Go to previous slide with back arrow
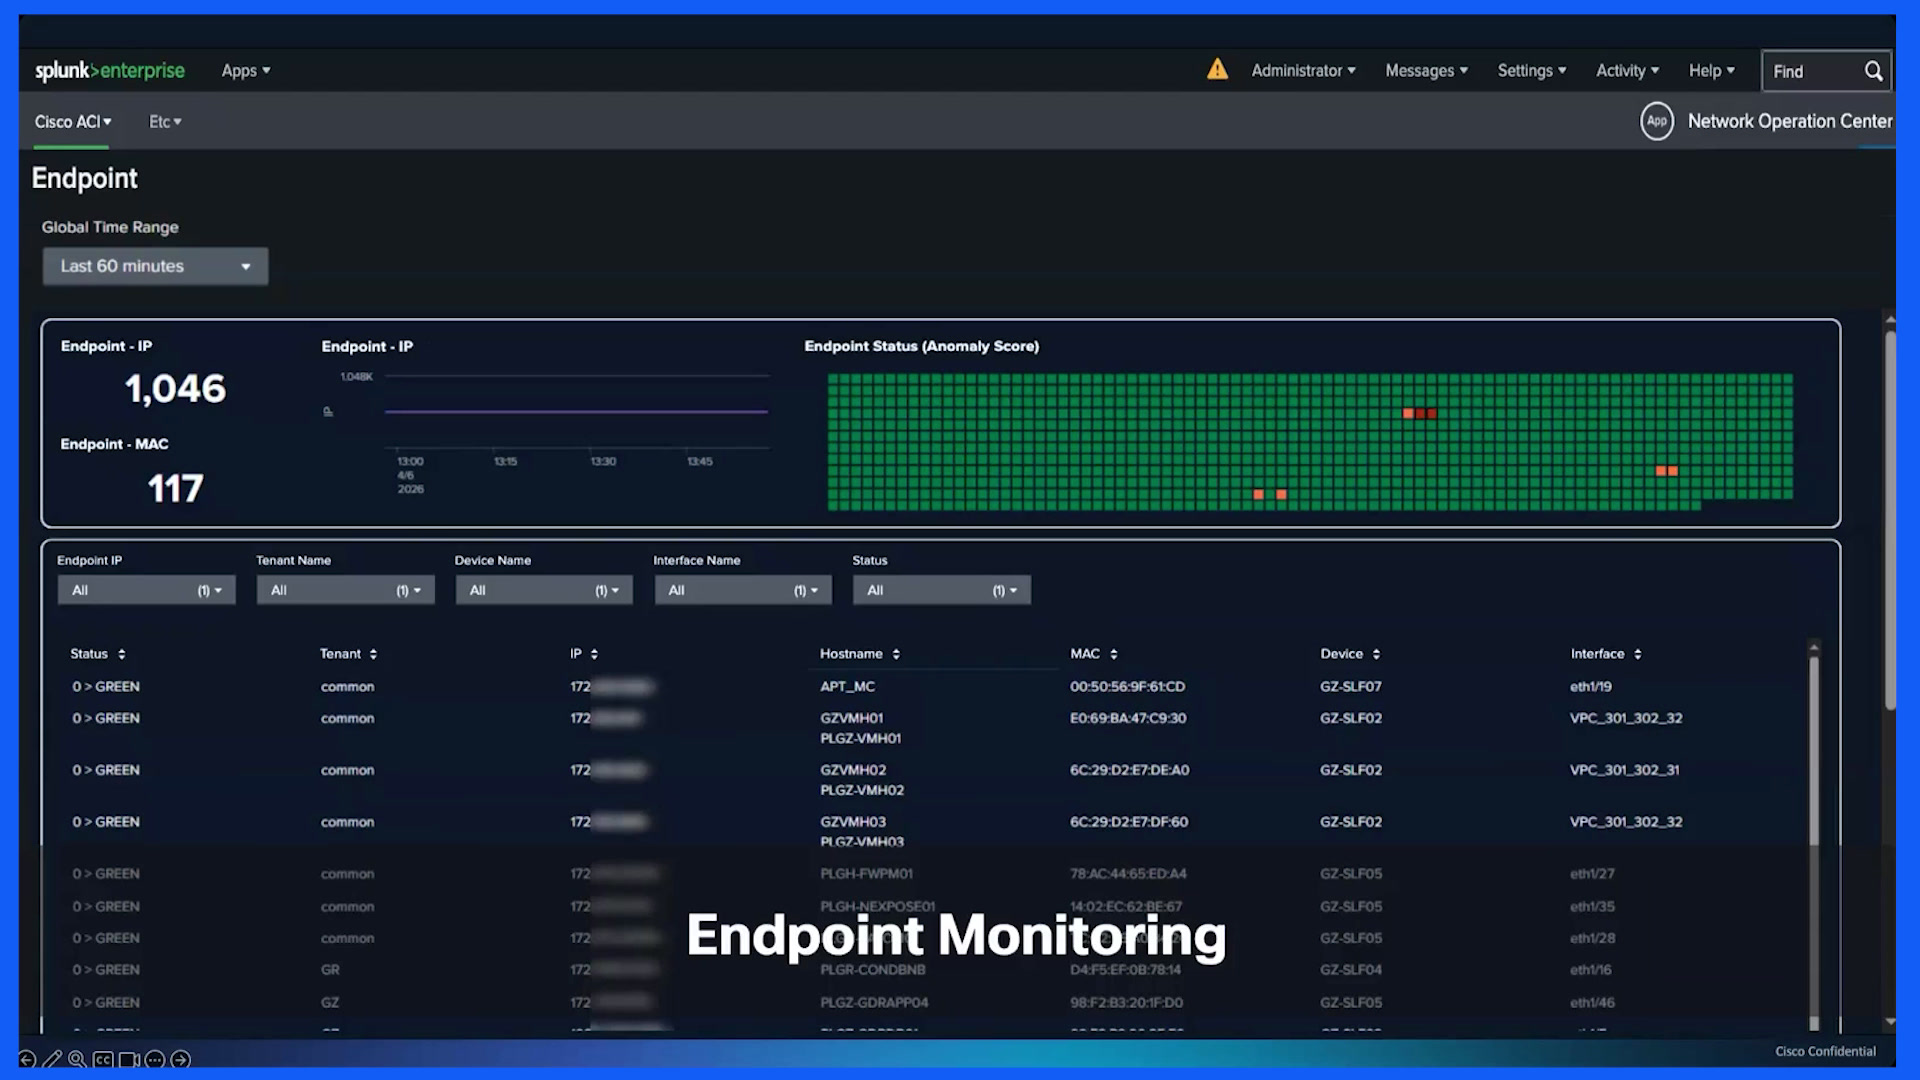 click(x=28, y=1059)
